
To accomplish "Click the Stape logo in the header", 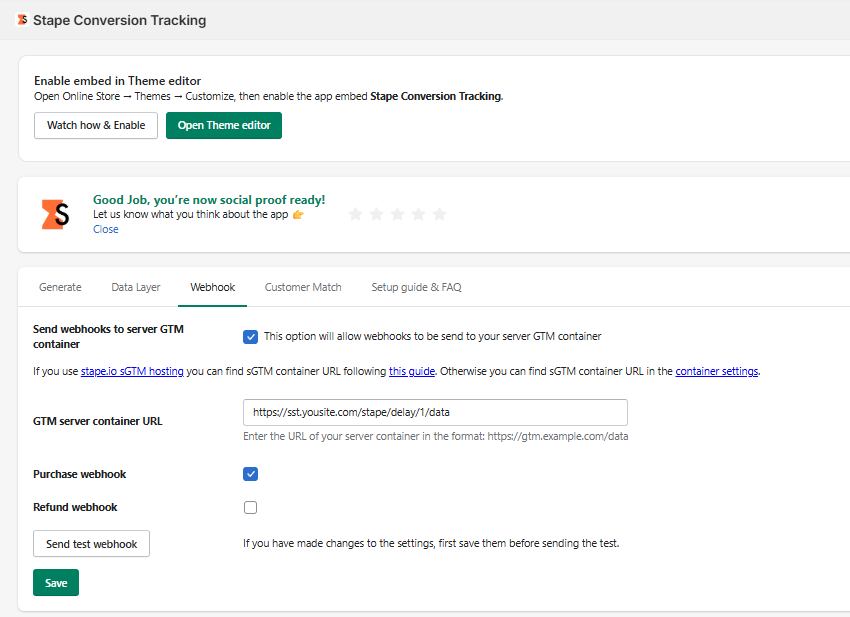I will tap(22, 20).
